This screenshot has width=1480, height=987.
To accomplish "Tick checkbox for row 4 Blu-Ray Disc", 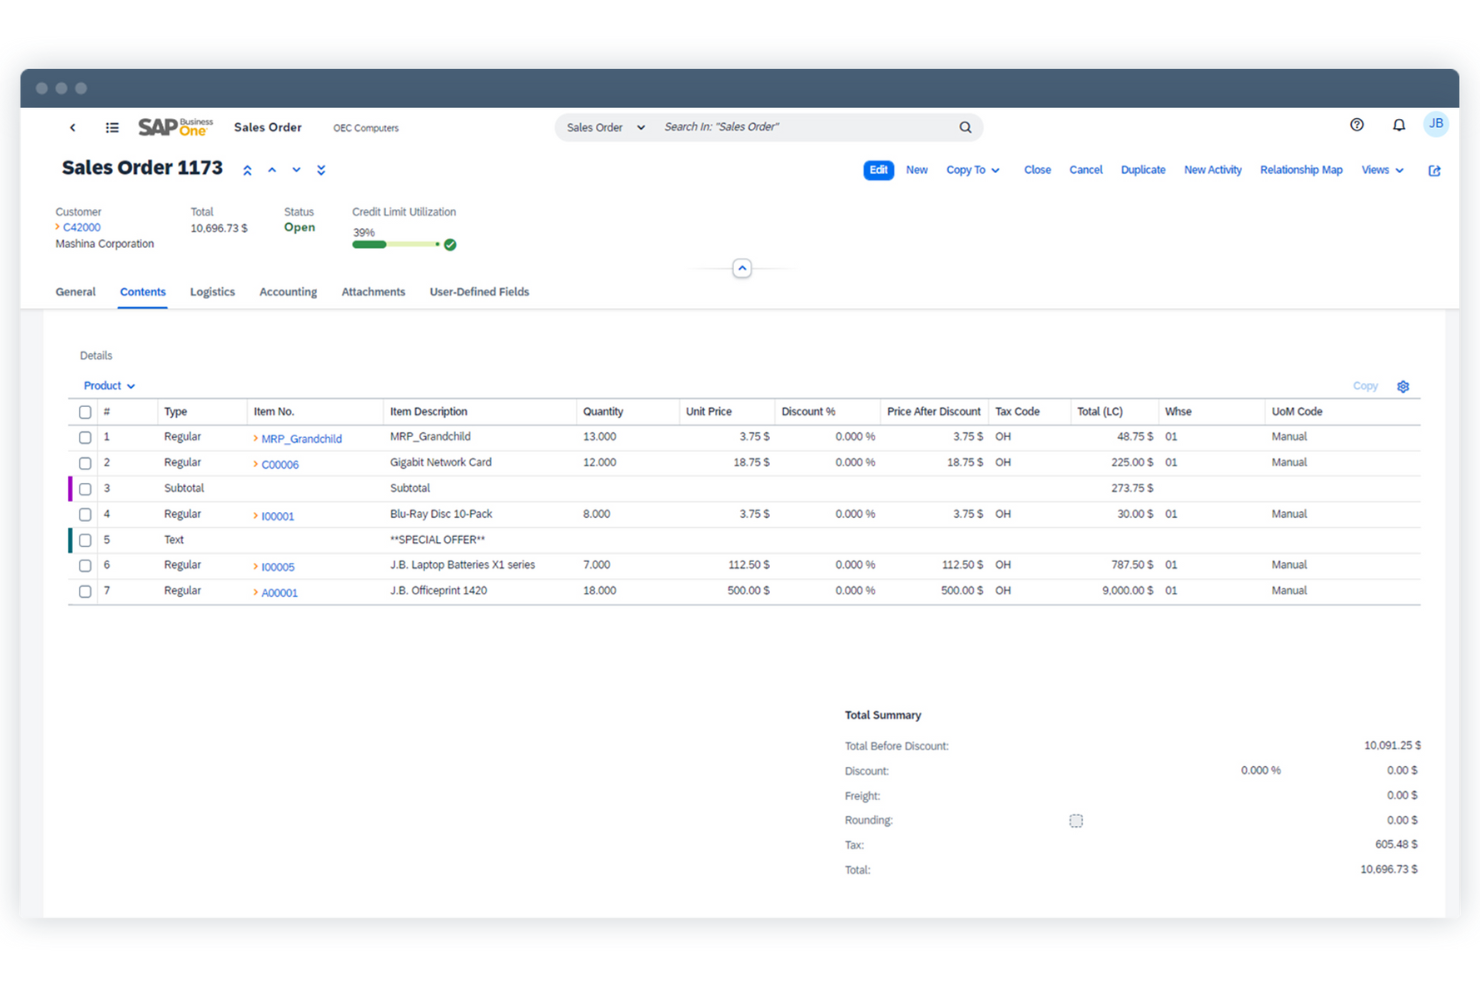I will (85, 515).
